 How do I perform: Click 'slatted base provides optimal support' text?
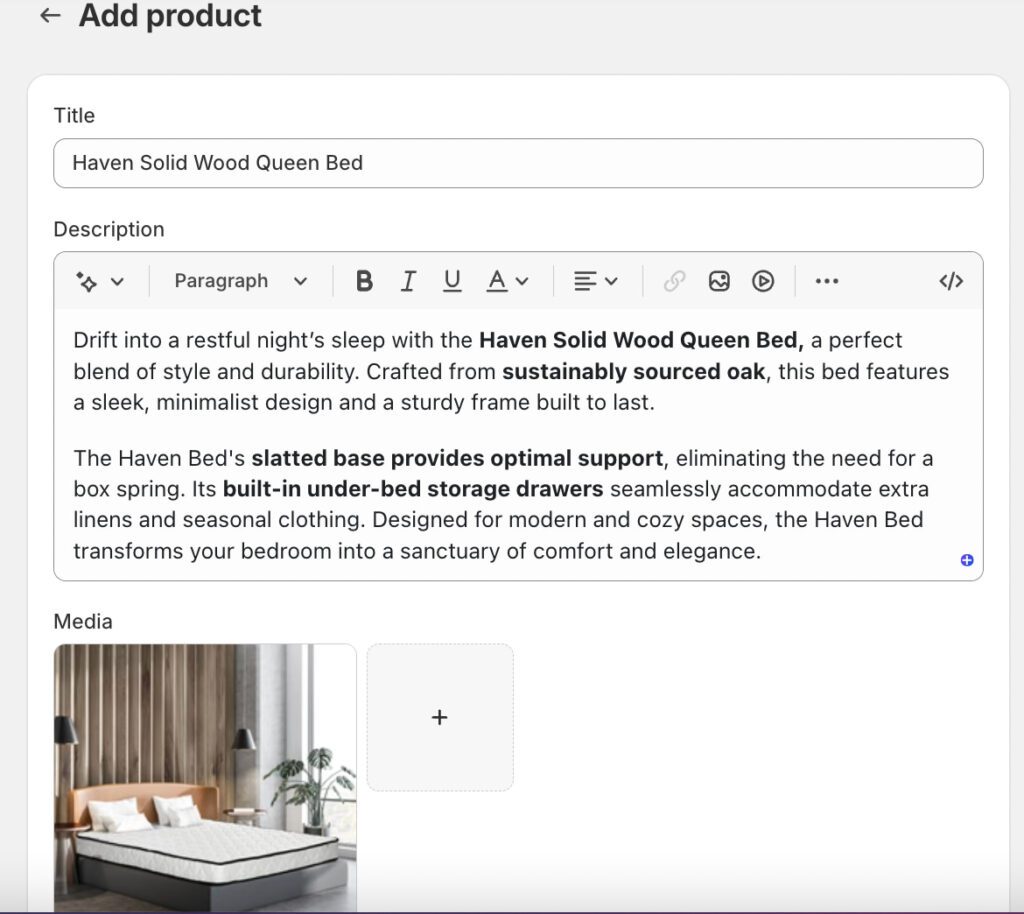457,459
